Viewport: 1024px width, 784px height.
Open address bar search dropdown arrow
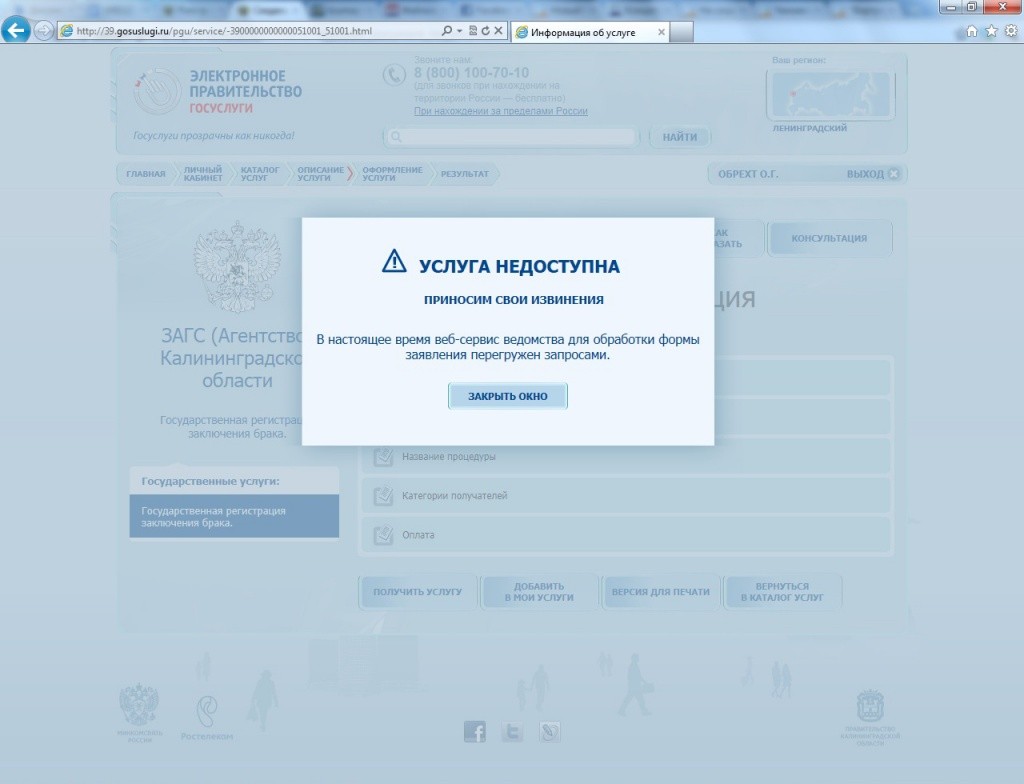tap(459, 31)
